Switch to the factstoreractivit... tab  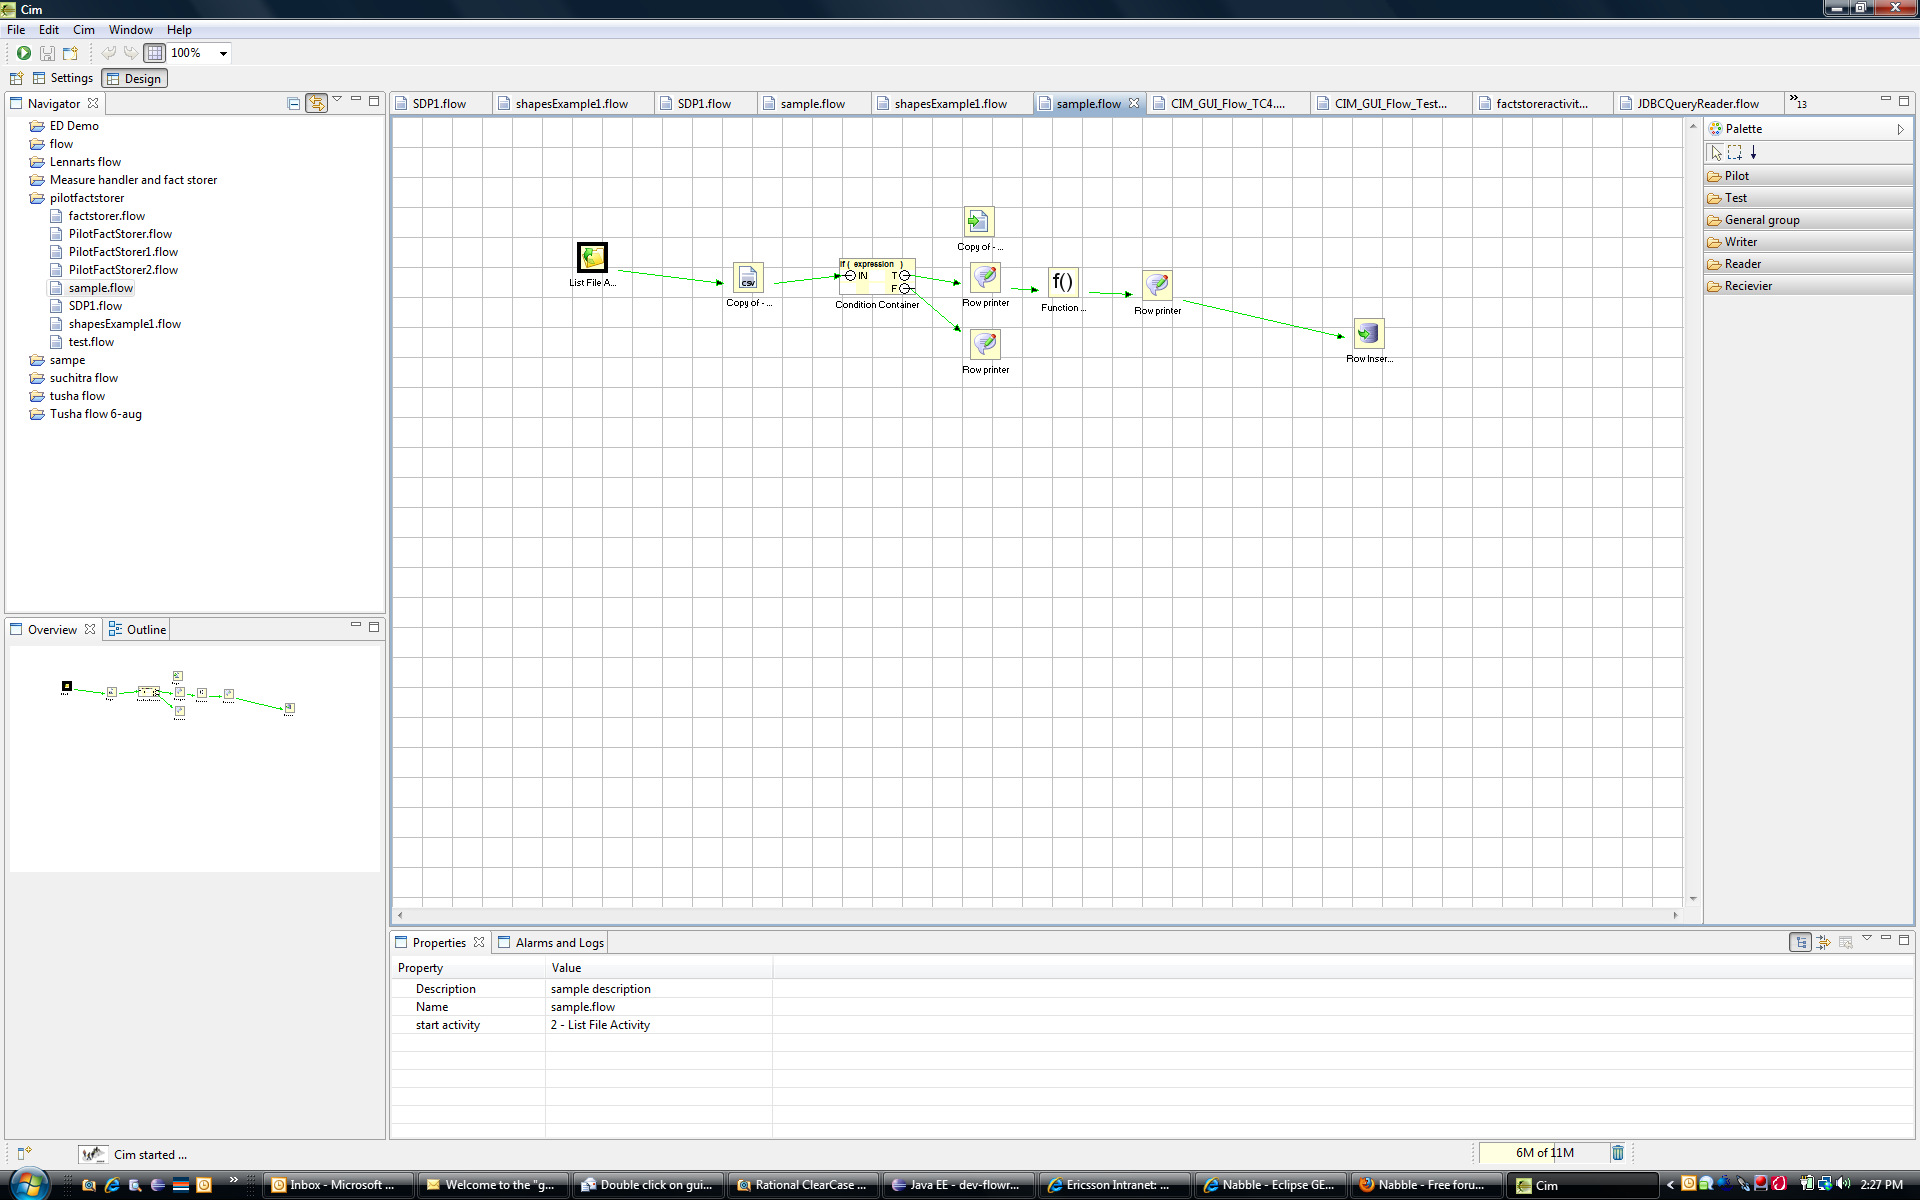(1541, 103)
